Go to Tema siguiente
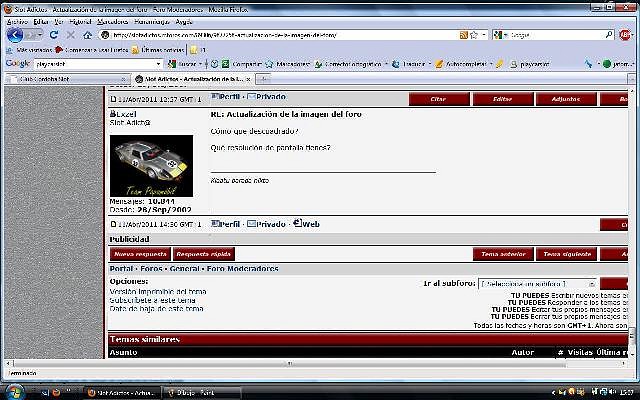This screenshot has height=400, width=640. pos(566,254)
